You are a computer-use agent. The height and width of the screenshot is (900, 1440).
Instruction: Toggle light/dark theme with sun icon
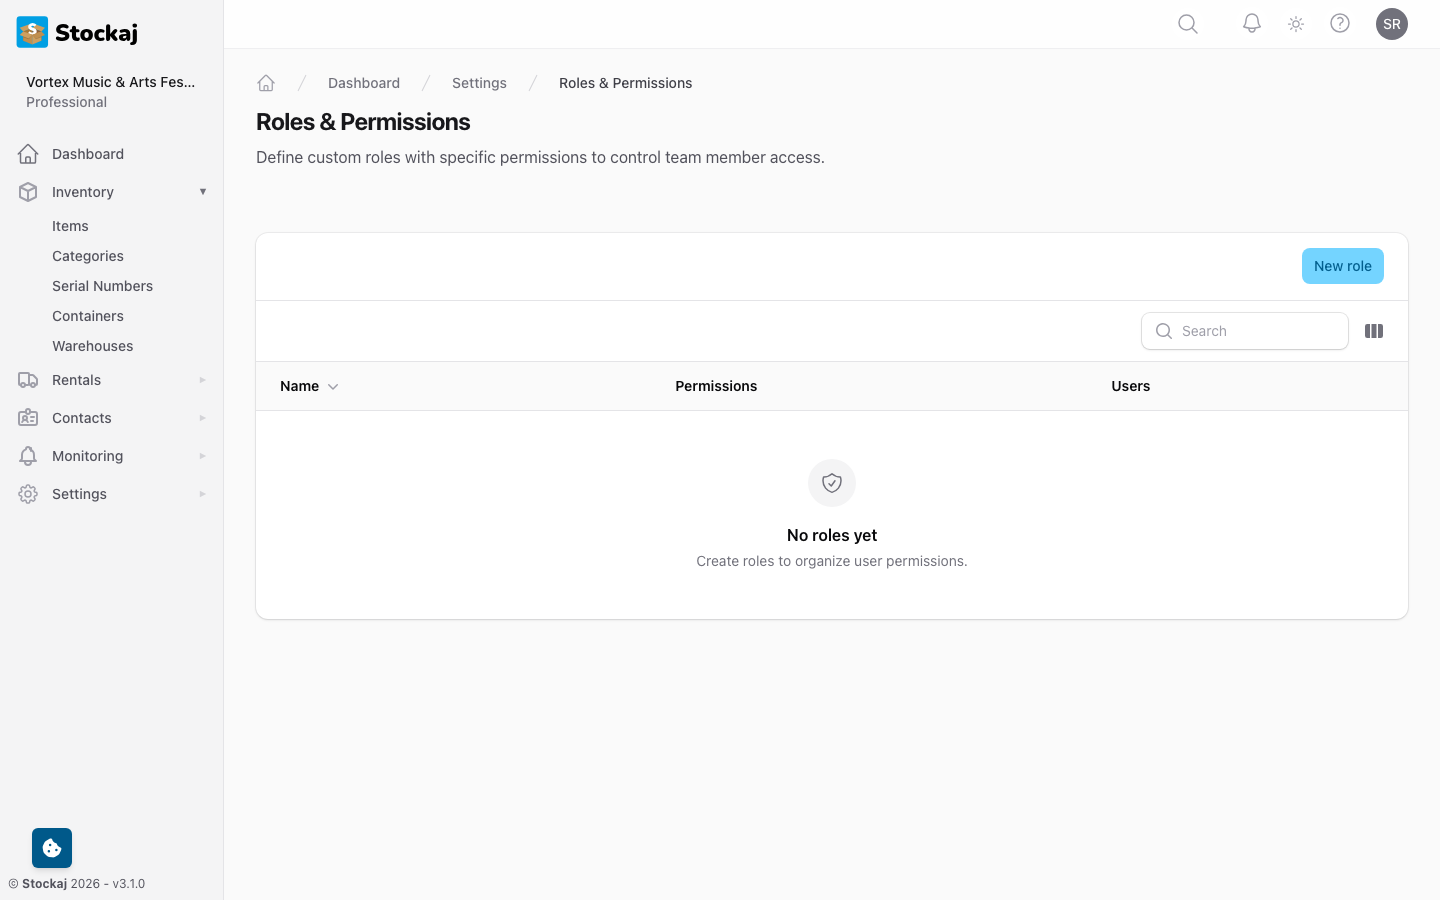[1295, 23]
